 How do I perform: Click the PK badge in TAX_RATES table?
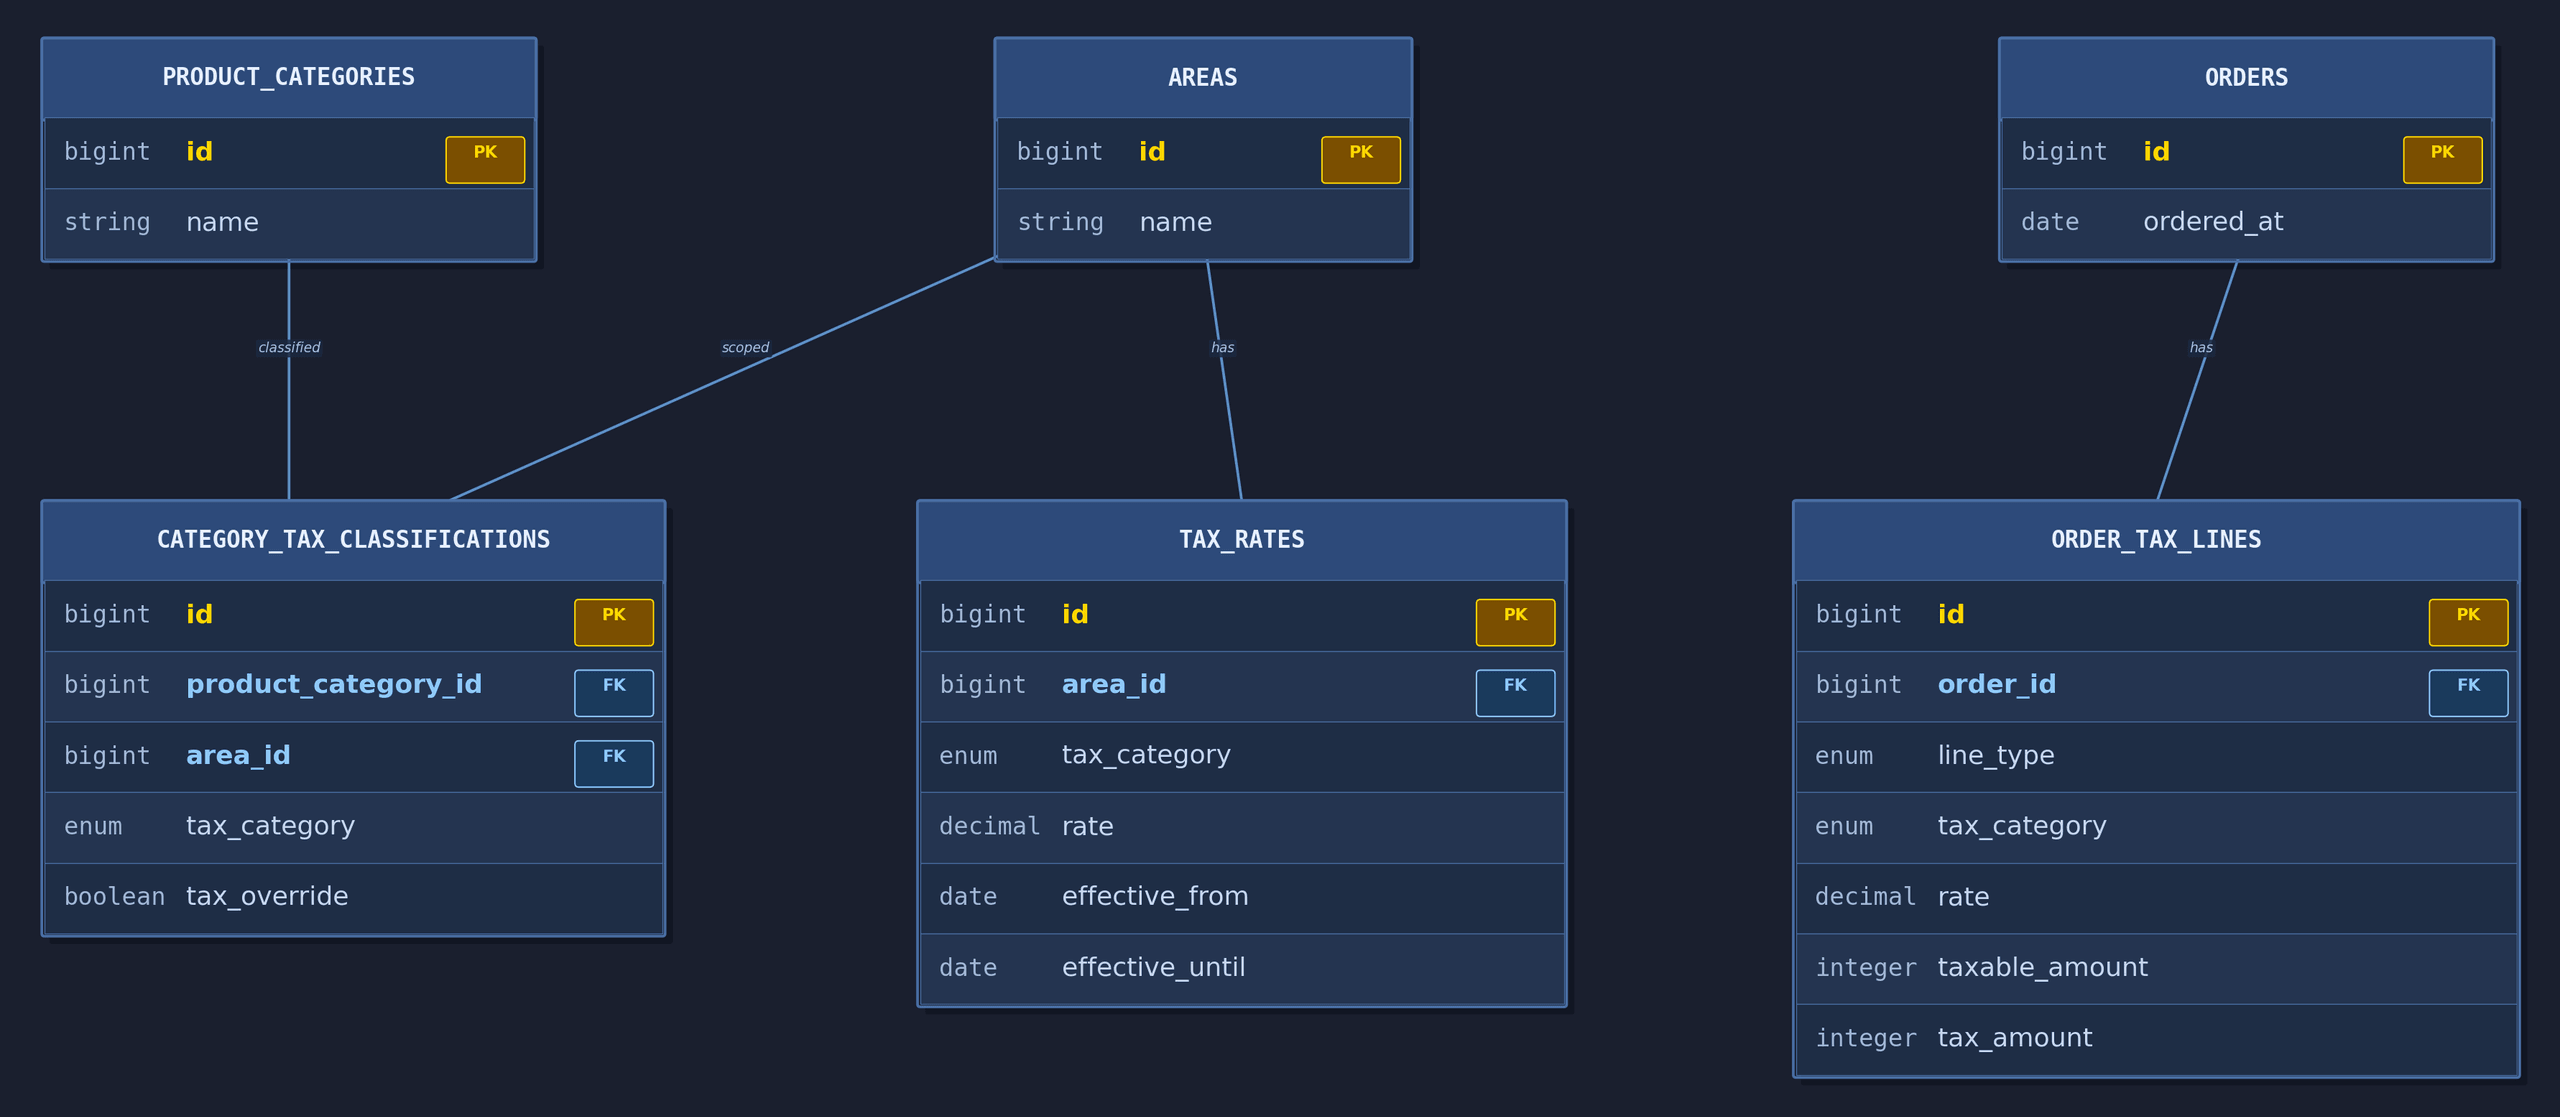1515,622
